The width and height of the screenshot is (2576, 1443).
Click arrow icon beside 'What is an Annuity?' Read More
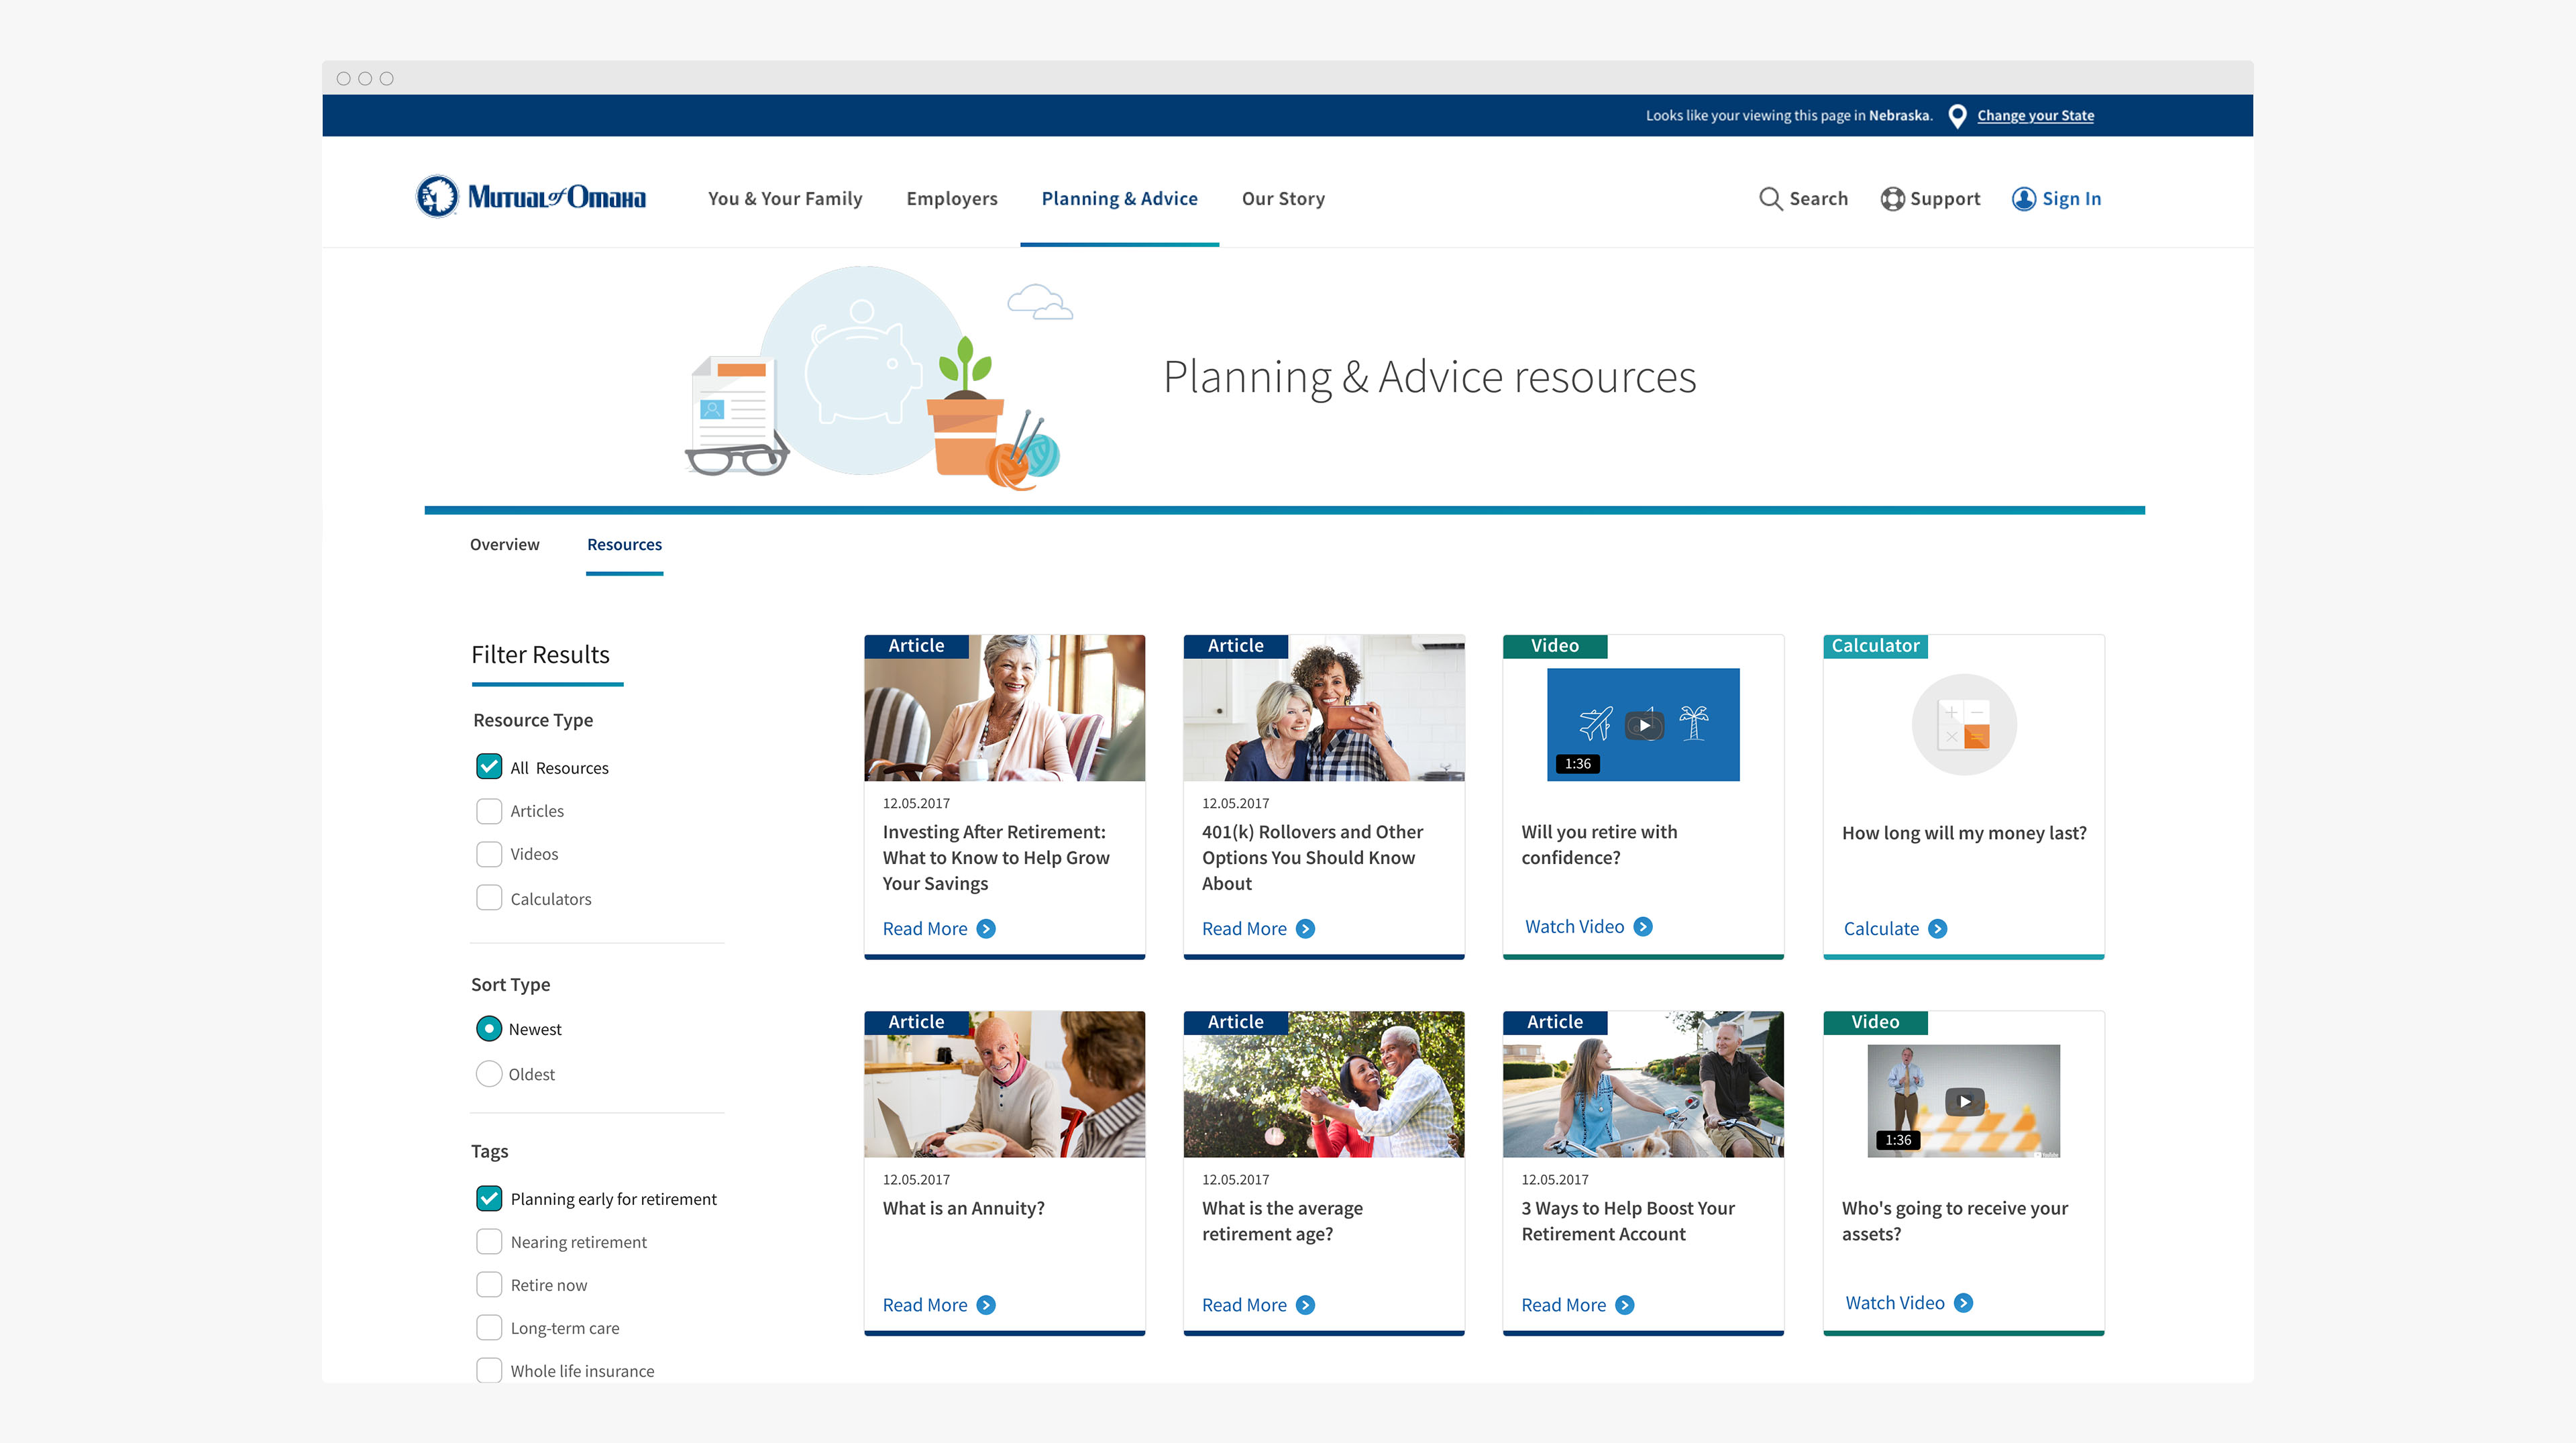tap(986, 1305)
